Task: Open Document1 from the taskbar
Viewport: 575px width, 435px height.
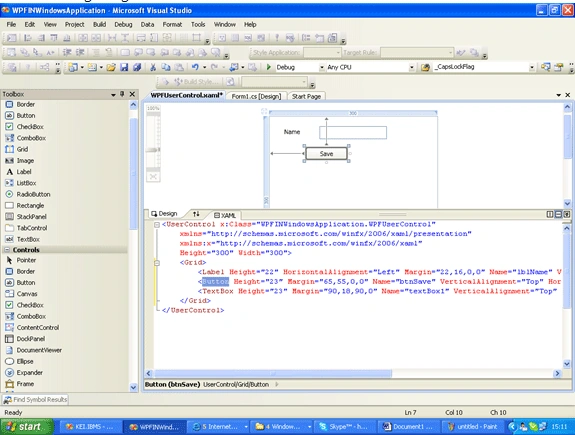Action: point(409,427)
